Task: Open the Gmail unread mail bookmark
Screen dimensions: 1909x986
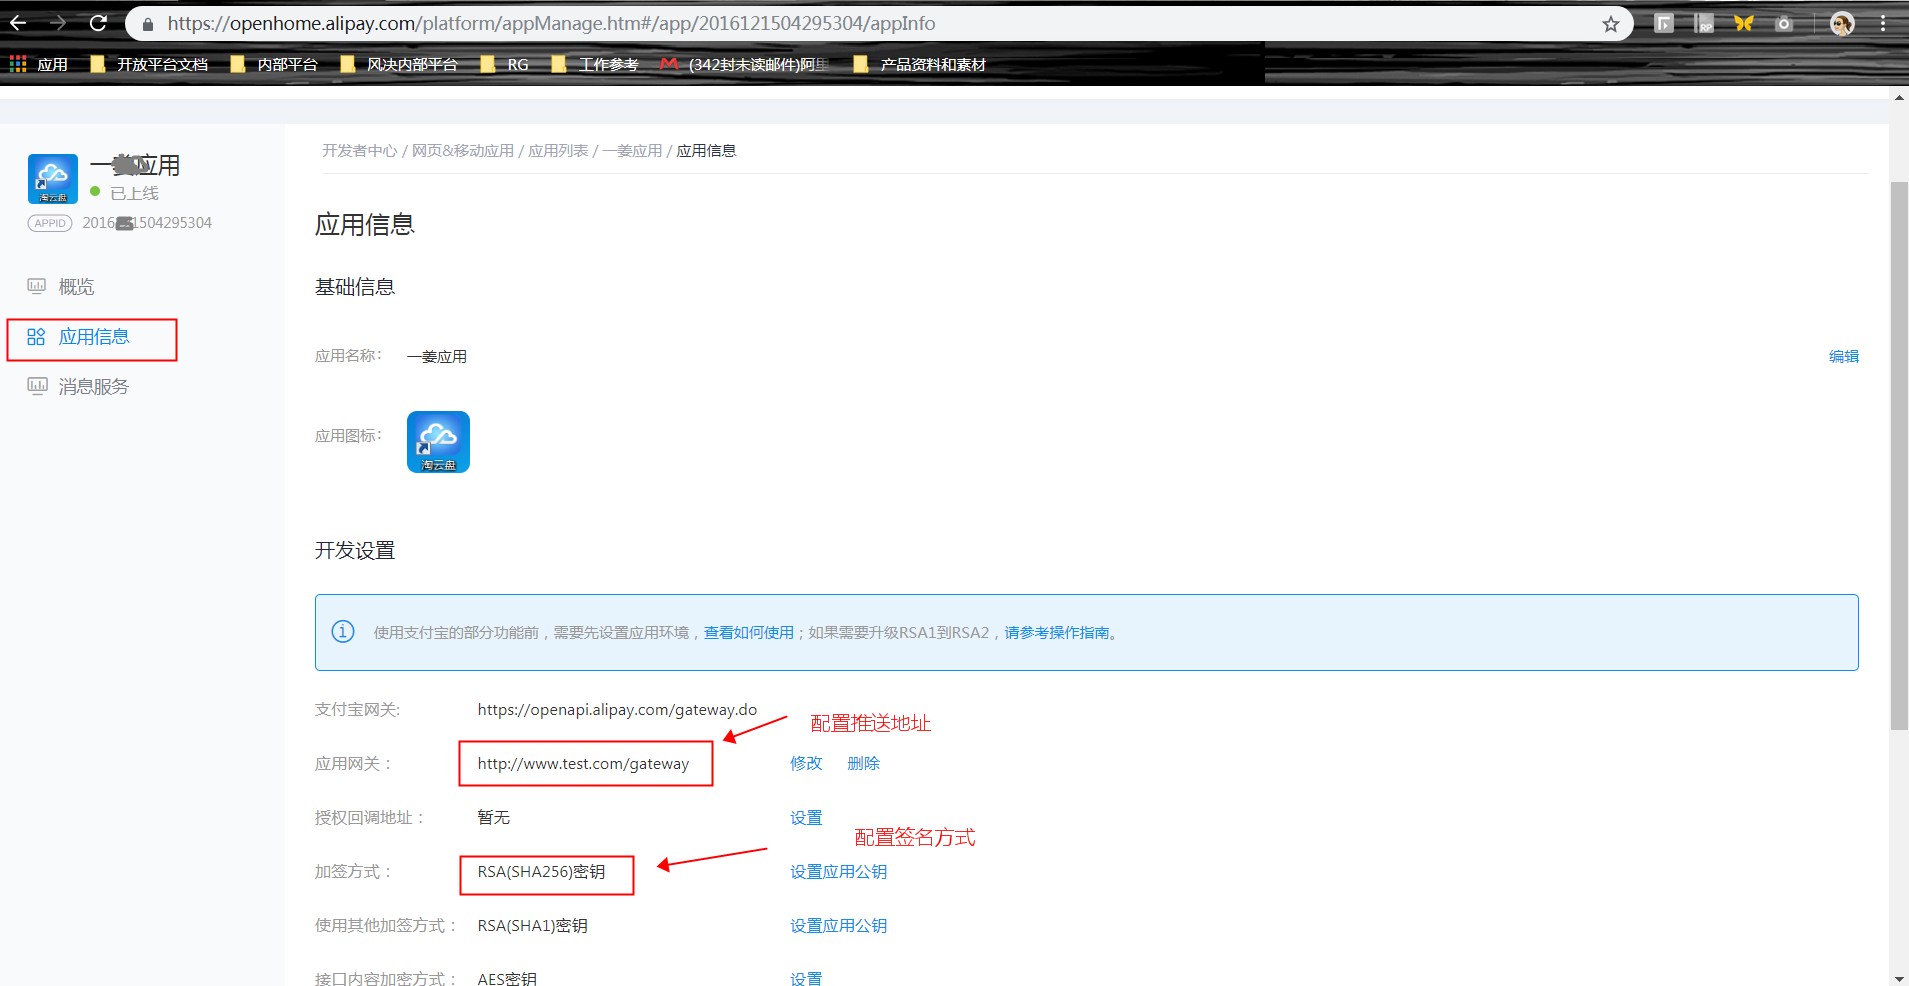Action: tap(745, 64)
